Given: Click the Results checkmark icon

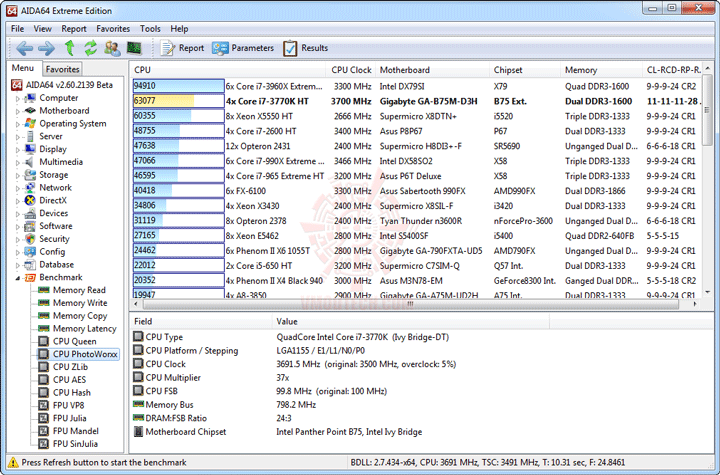Looking at the screenshot, I should [290, 48].
